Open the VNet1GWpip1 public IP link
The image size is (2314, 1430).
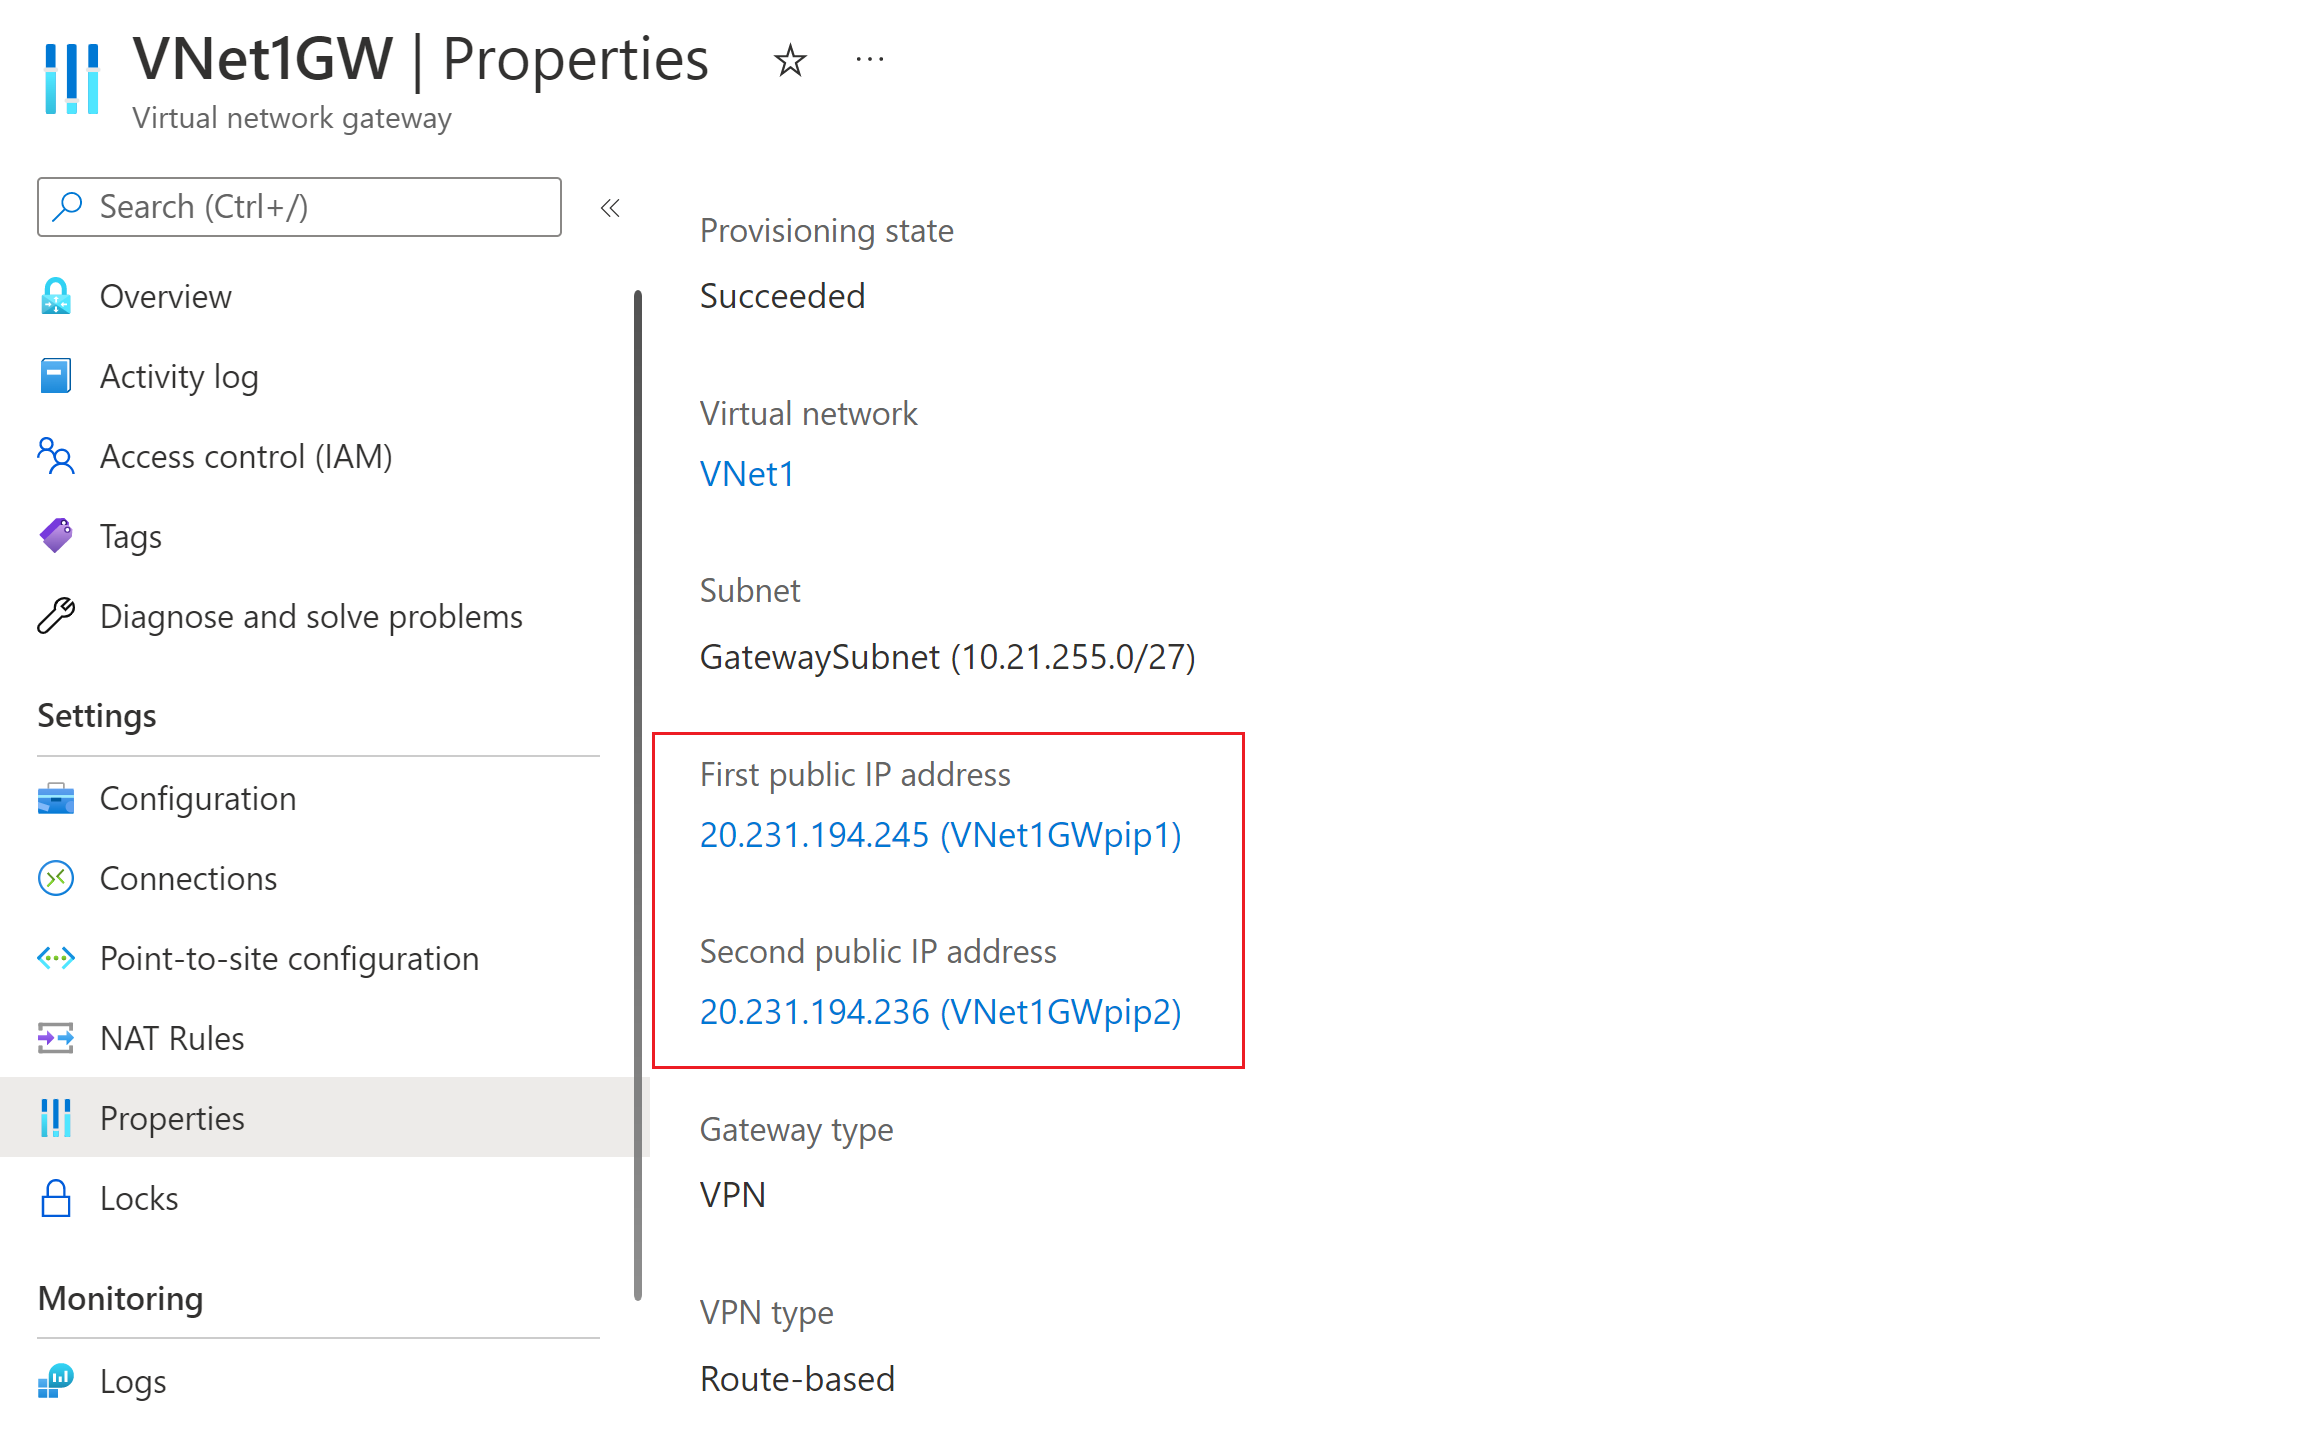pos(940,835)
